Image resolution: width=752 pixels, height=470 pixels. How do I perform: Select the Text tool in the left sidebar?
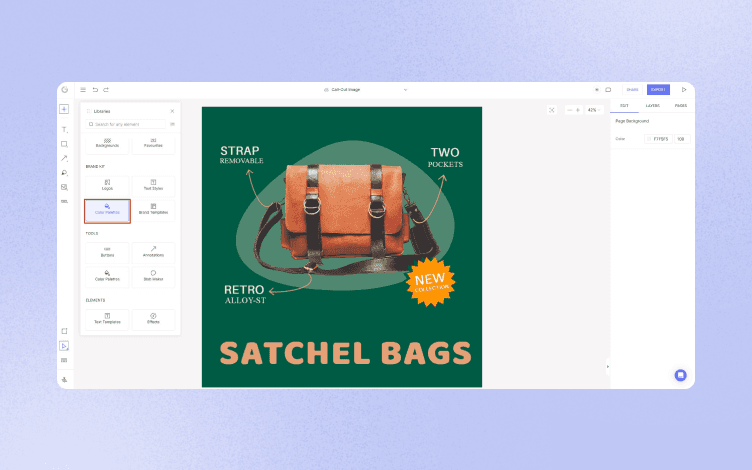[64, 129]
